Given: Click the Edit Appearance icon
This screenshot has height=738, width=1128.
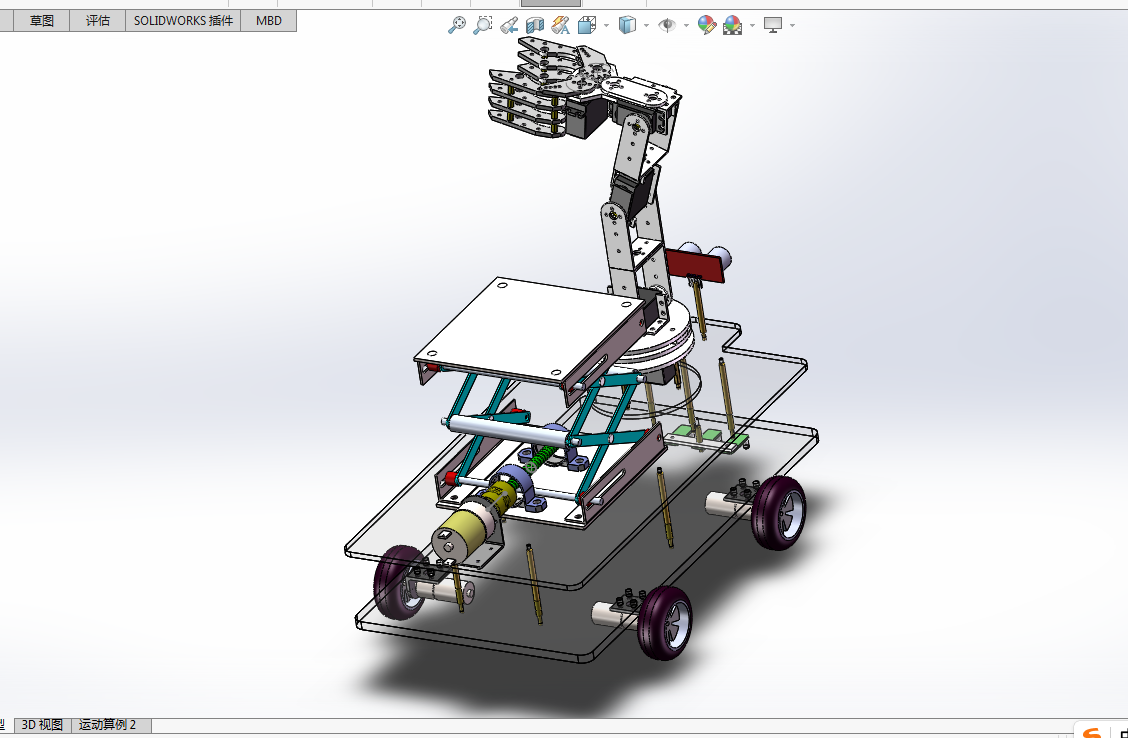Looking at the screenshot, I should [x=706, y=25].
